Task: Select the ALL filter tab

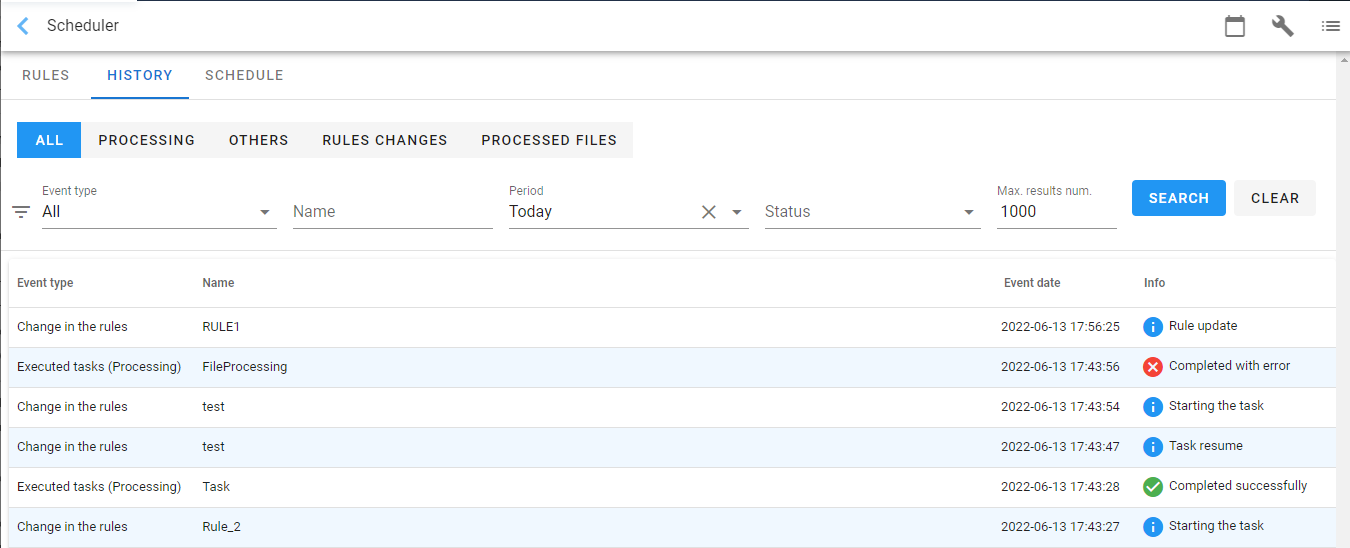Action: click(x=49, y=140)
